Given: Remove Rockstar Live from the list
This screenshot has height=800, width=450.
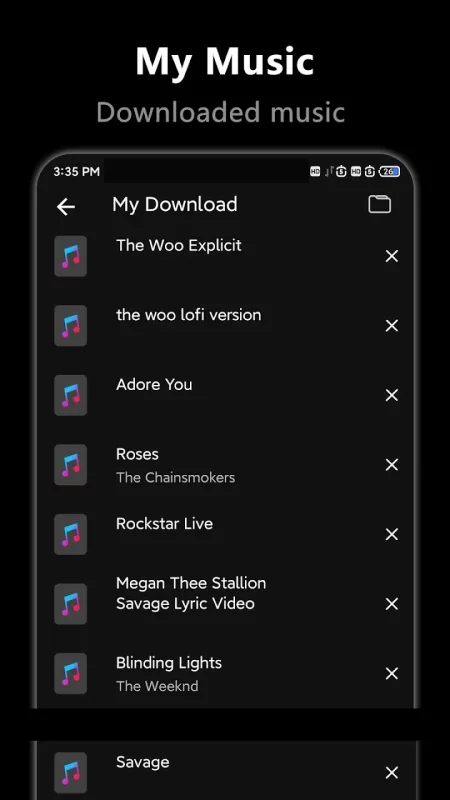Looking at the screenshot, I should (391, 534).
